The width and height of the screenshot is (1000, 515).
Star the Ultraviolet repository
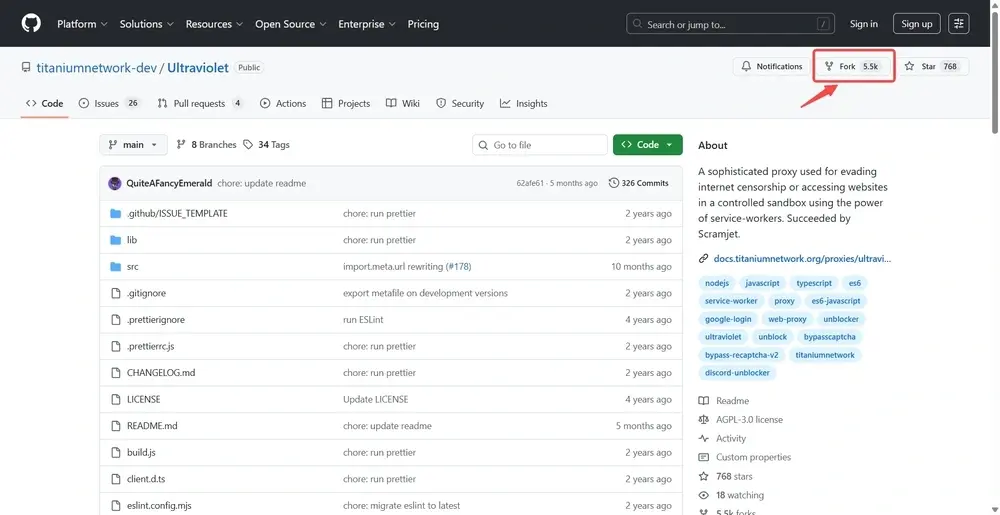coord(931,66)
